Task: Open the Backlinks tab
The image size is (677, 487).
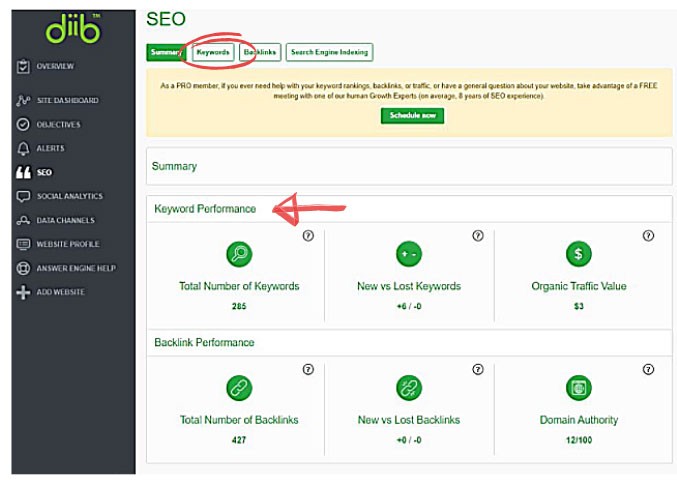Action: pos(260,52)
